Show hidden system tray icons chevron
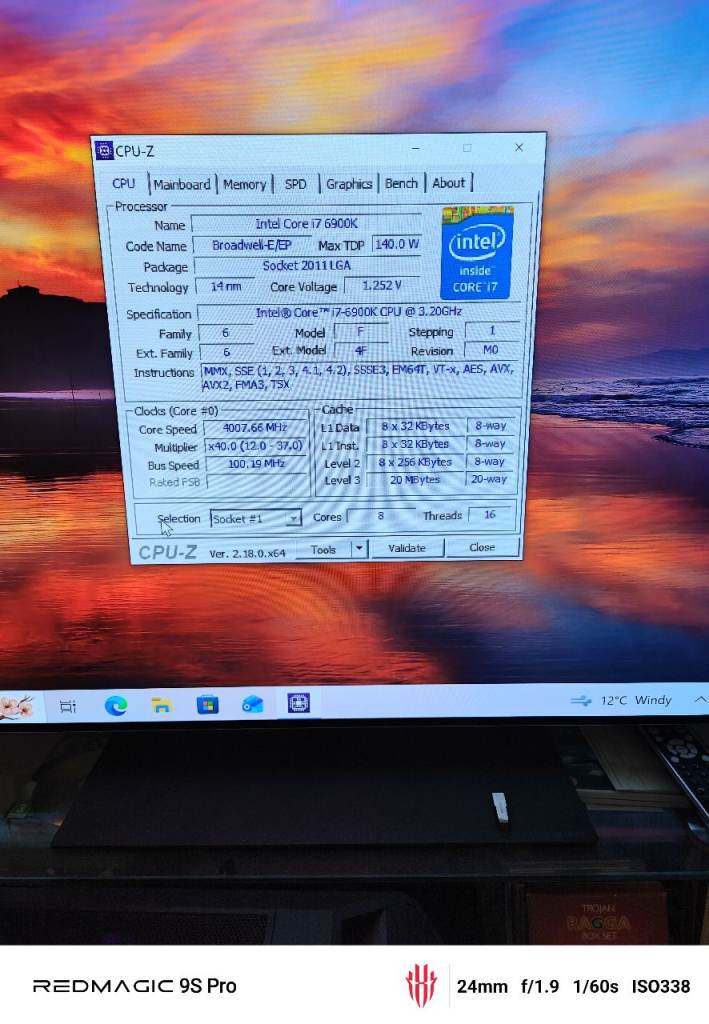This screenshot has height=1024, width=709. coord(700,698)
